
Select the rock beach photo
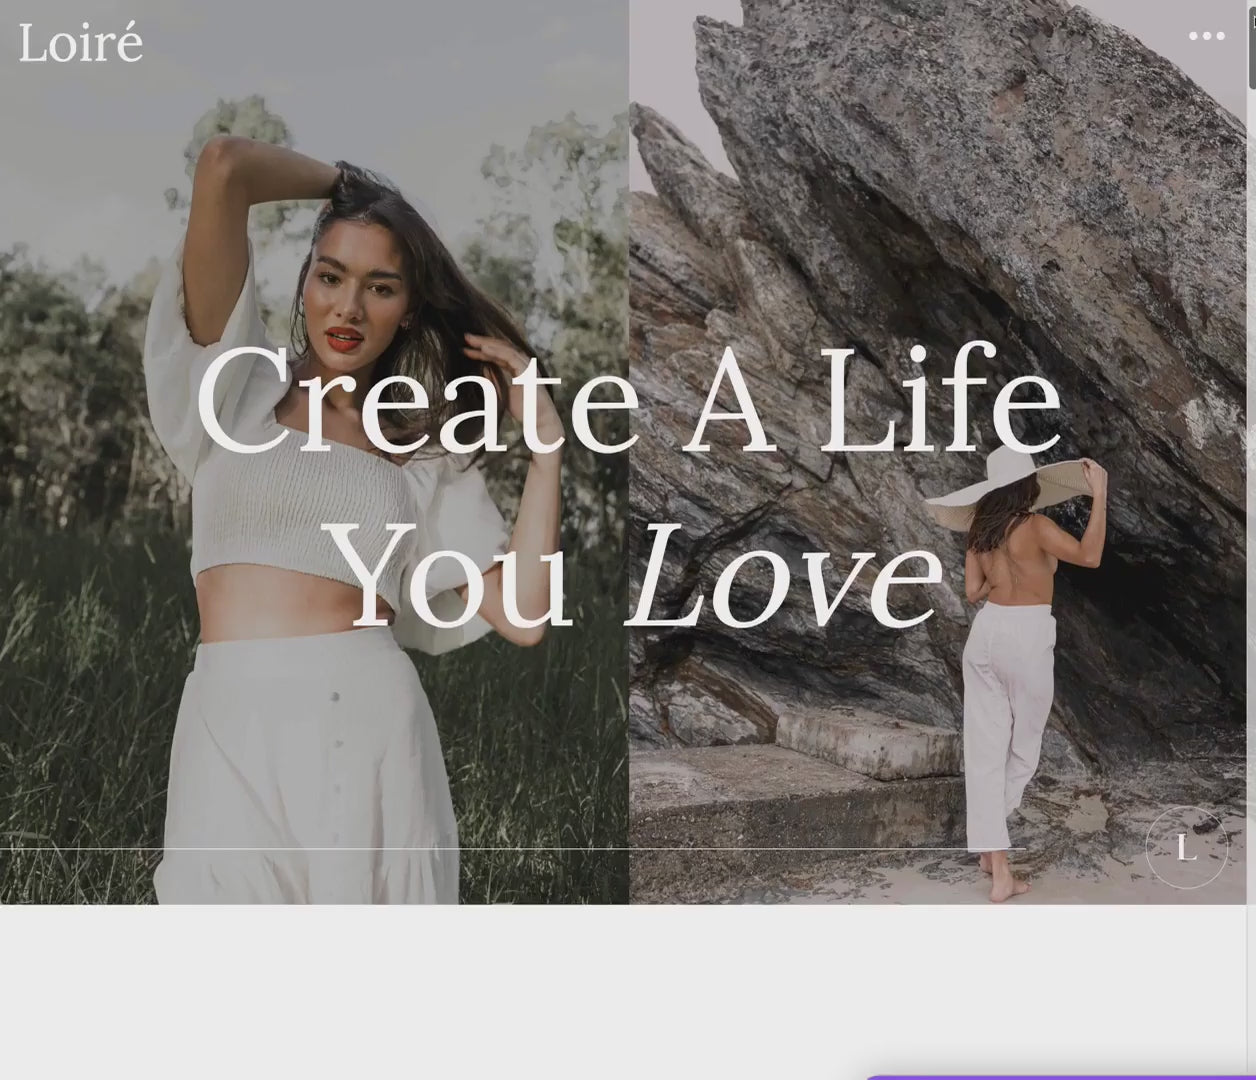pyautogui.click(x=938, y=452)
